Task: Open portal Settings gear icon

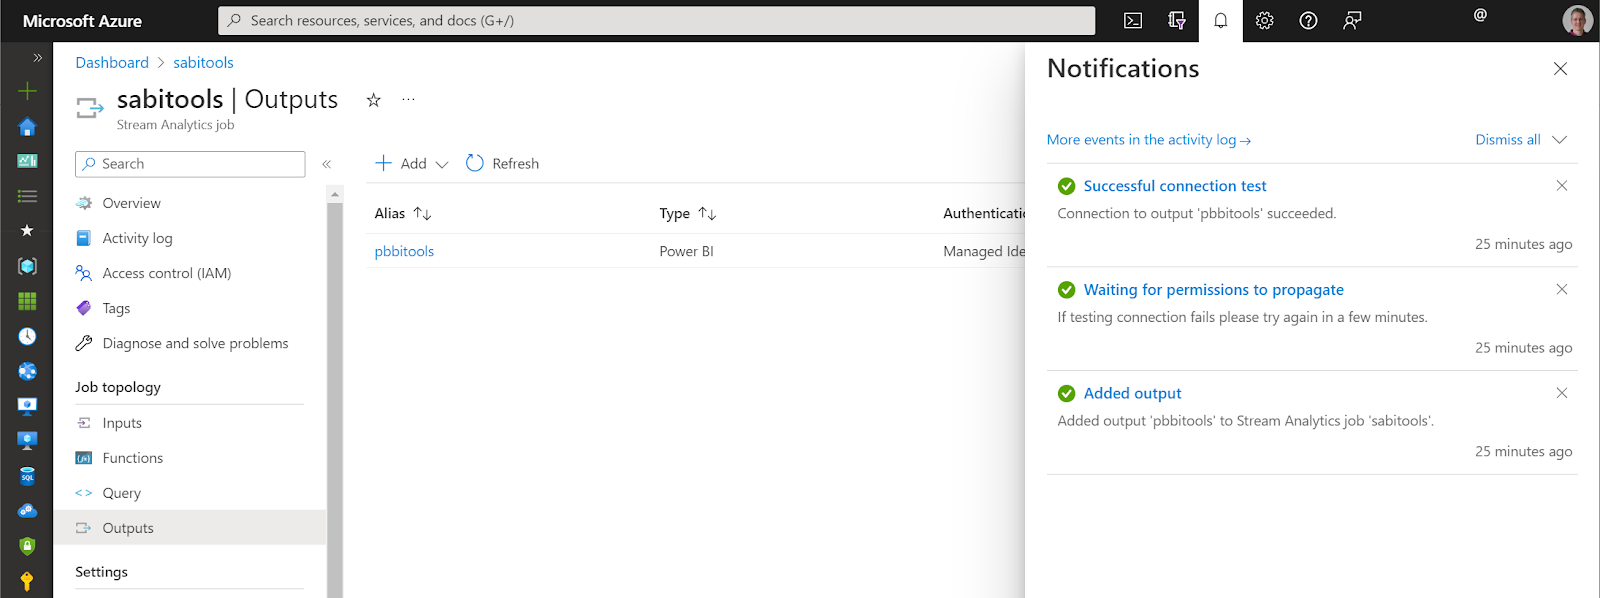Action: [x=1265, y=21]
